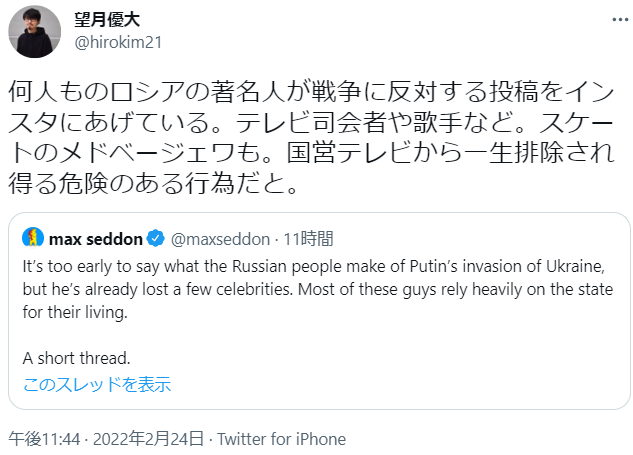This screenshot has height=455, width=633.
Task: Click max seddon's small avatar icon
Action: [32, 239]
